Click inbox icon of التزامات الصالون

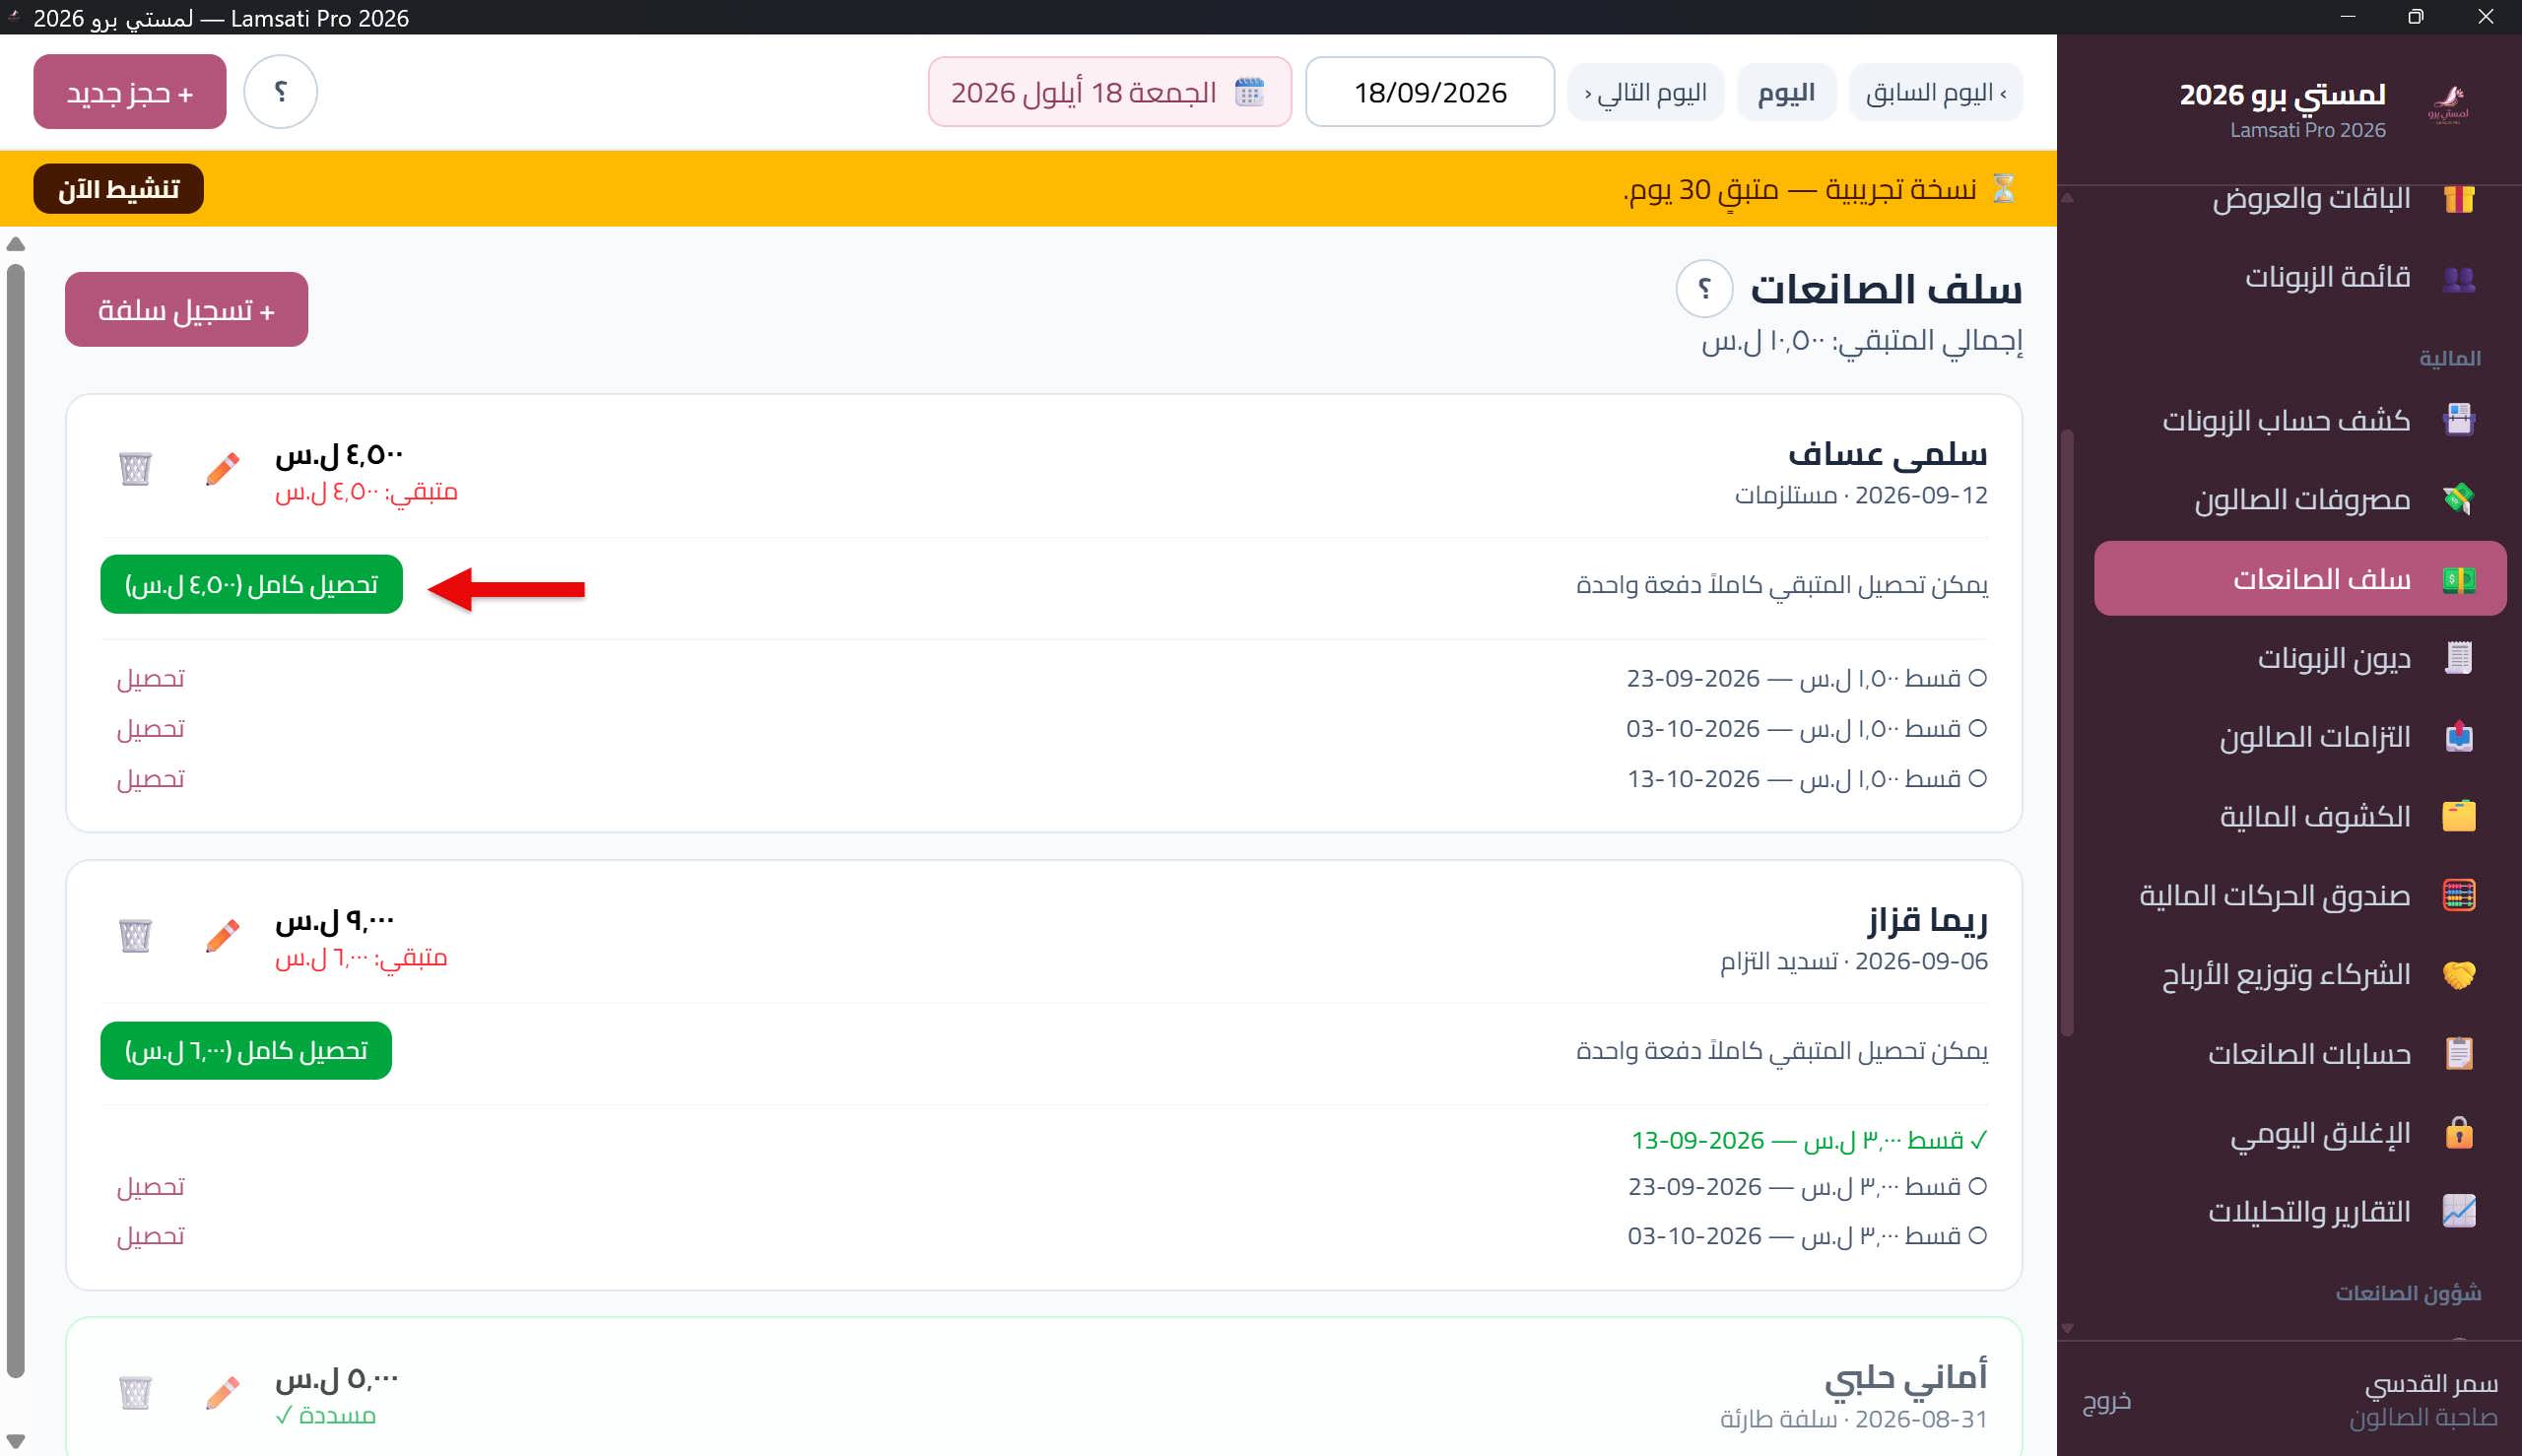pos(2458,737)
